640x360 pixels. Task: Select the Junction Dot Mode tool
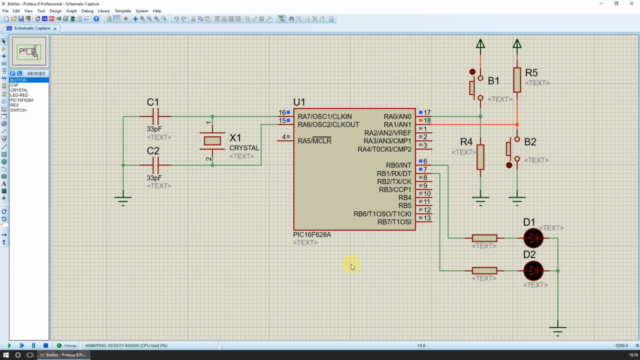tap(4, 56)
